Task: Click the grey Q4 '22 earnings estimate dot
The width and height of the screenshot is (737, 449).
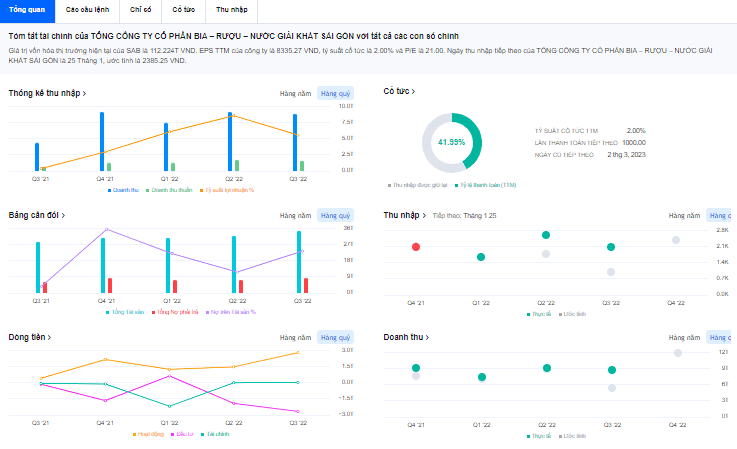Action: pos(676,240)
